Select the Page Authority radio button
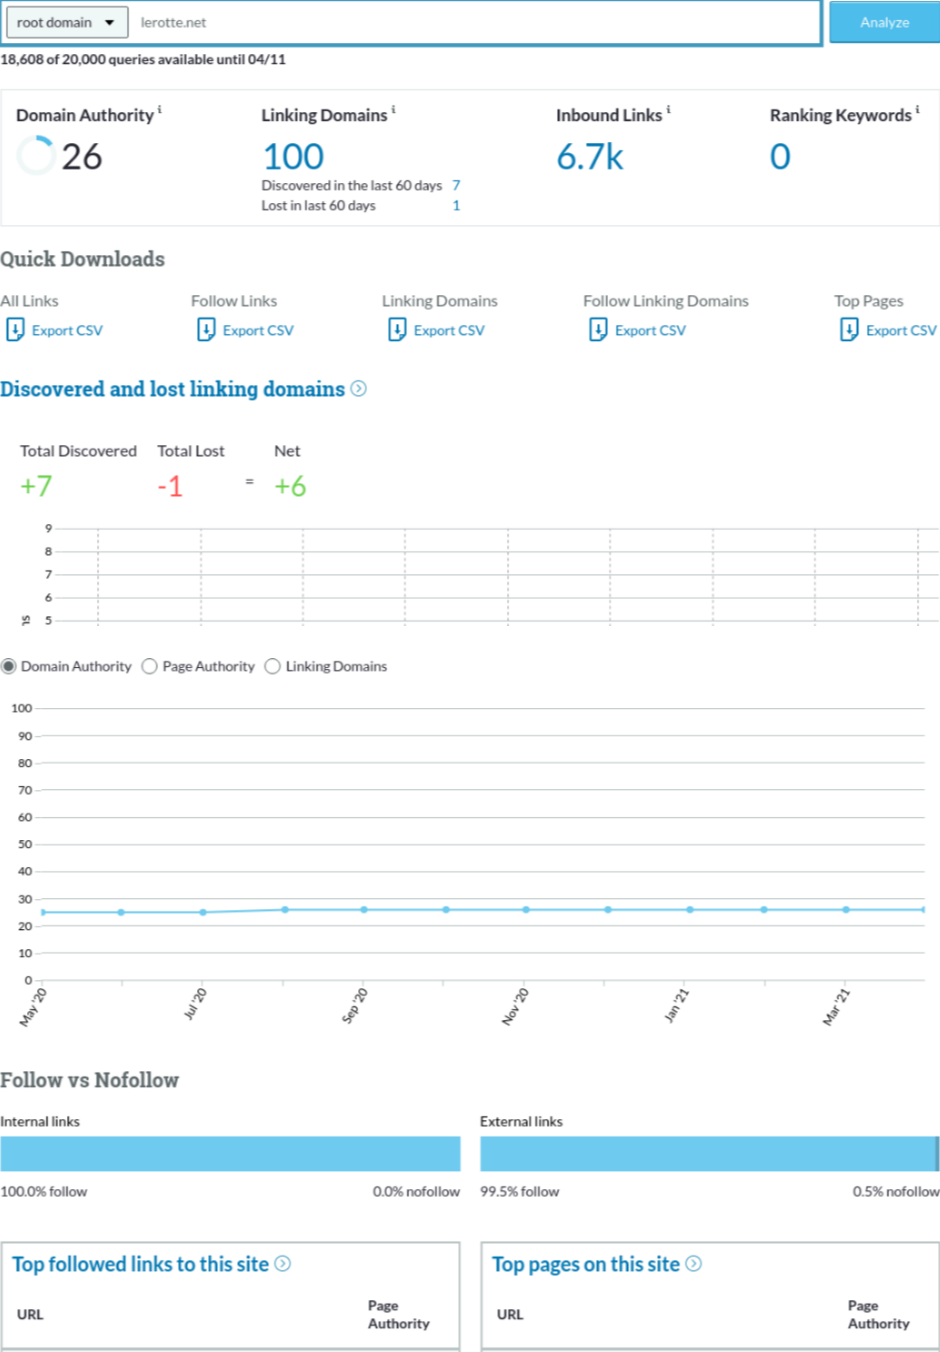The height and width of the screenshot is (1352, 940). coord(150,666)
